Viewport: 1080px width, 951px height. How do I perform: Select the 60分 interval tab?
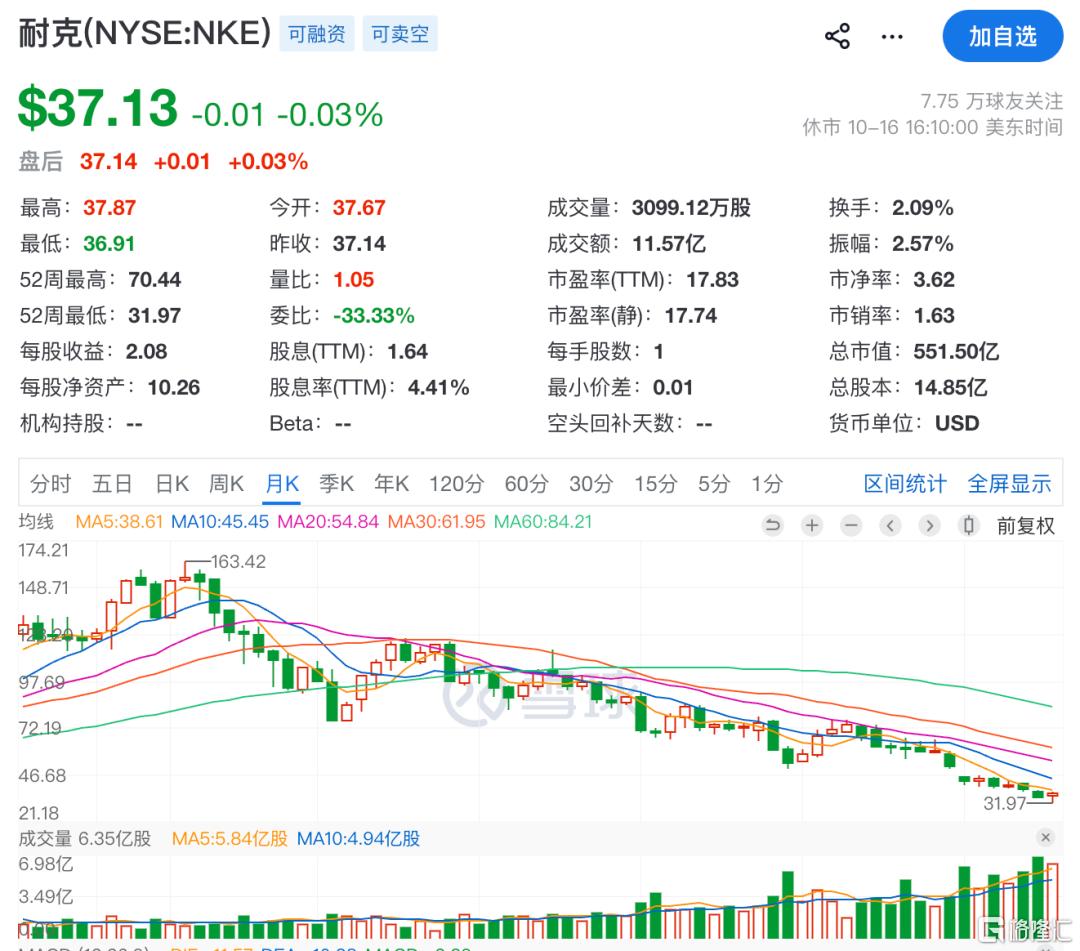click(526, 484)
